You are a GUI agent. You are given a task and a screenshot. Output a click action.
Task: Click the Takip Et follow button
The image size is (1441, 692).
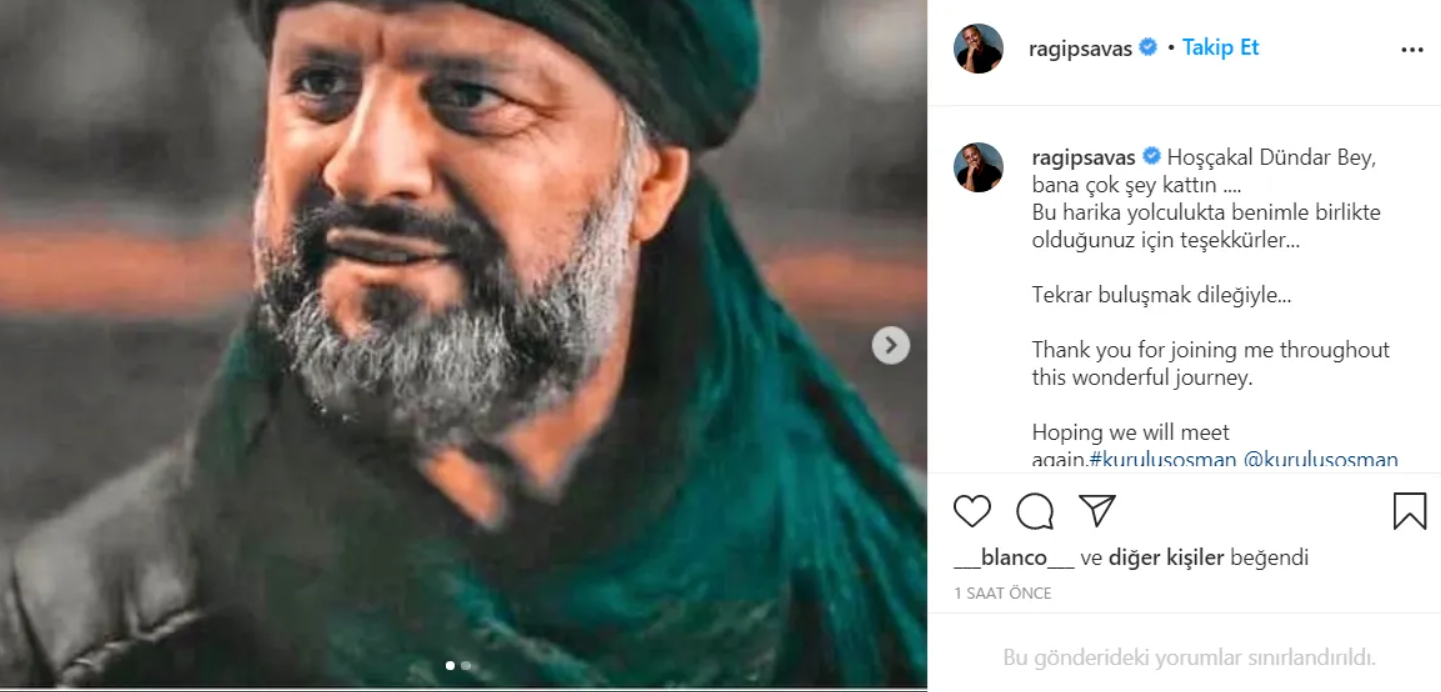1220,47
